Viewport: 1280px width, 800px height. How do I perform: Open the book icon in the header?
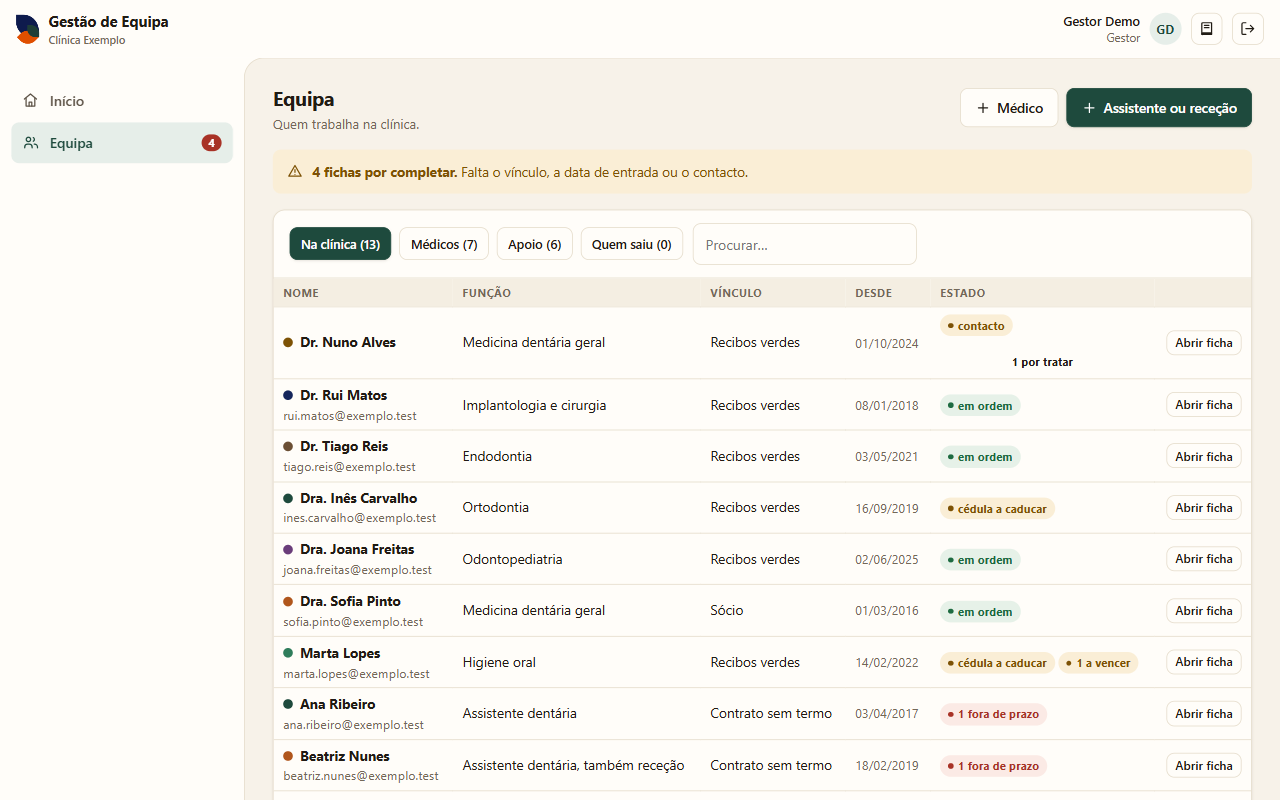click(1207, 29)
